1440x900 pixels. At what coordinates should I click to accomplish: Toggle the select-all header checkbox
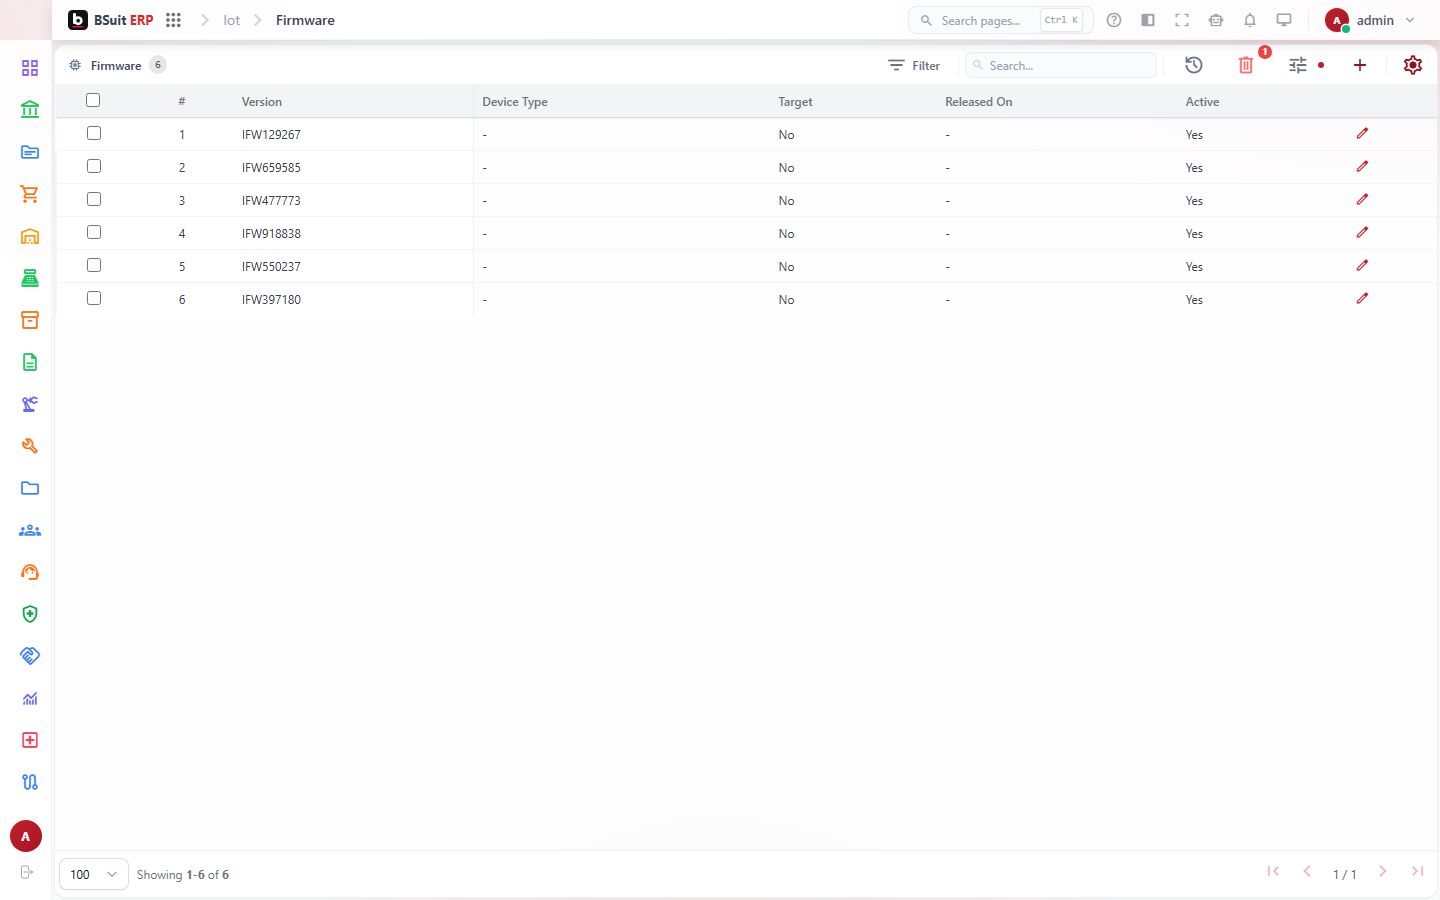click(93, 100)
